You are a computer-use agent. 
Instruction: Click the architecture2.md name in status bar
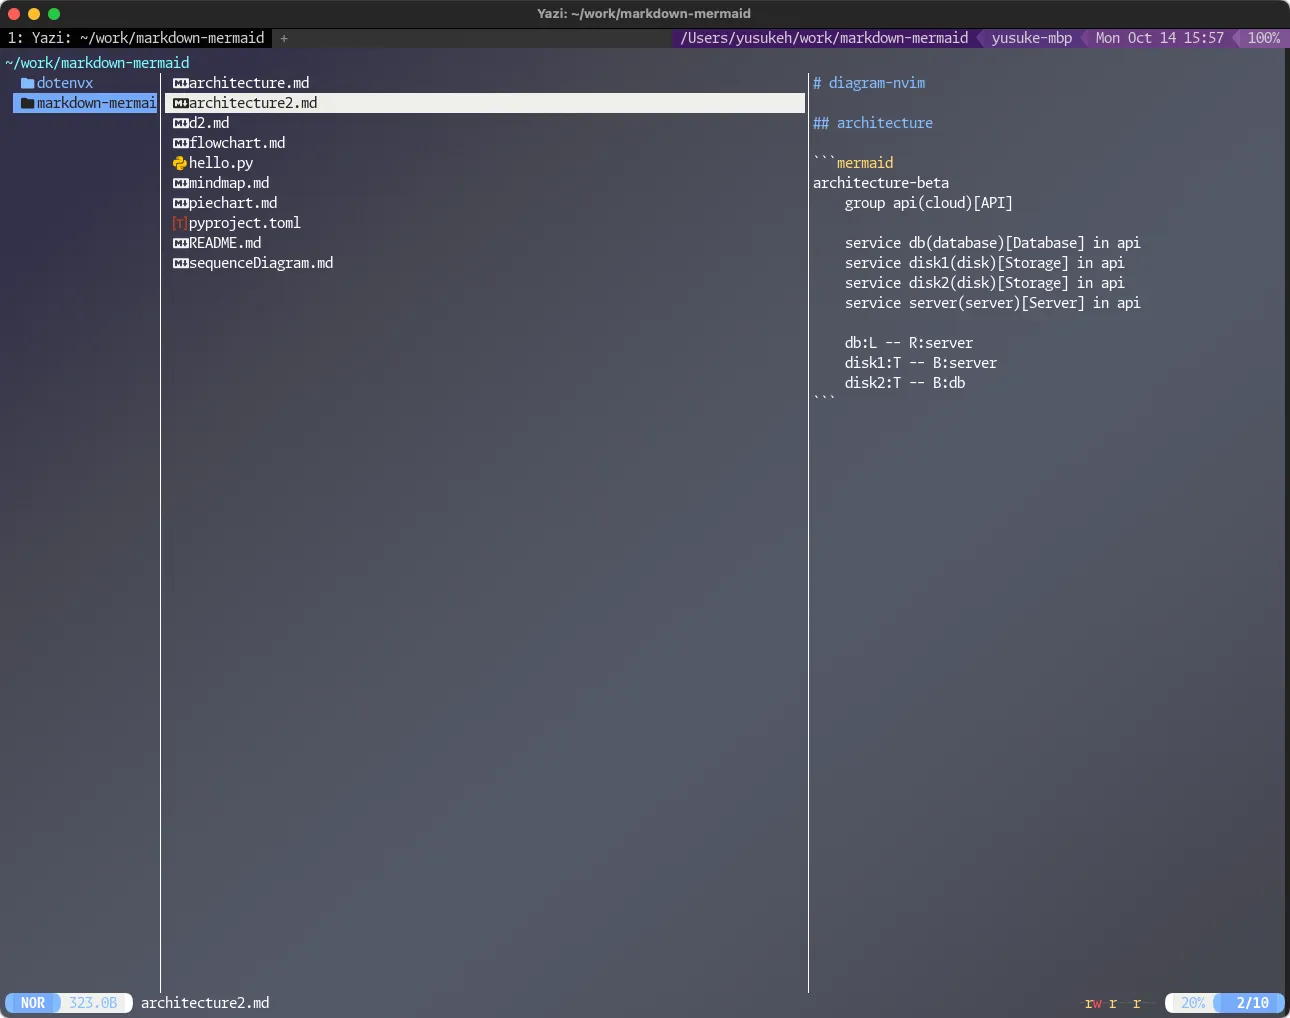[x=205, y=1003]
